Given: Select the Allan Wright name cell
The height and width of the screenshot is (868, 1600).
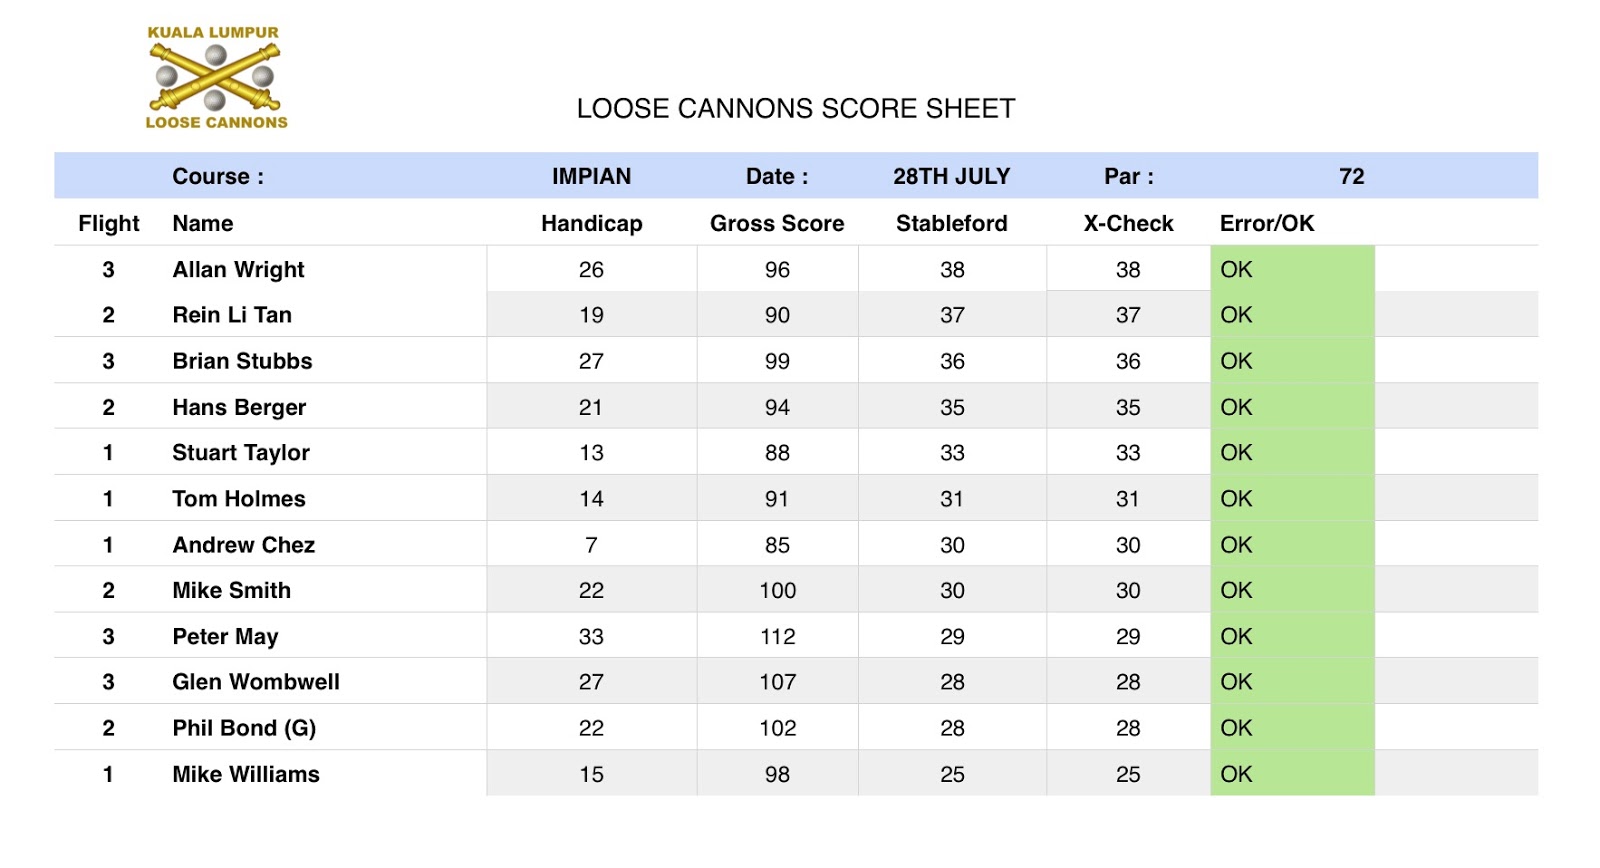Looking at the screenshot, I should [238, 270].
